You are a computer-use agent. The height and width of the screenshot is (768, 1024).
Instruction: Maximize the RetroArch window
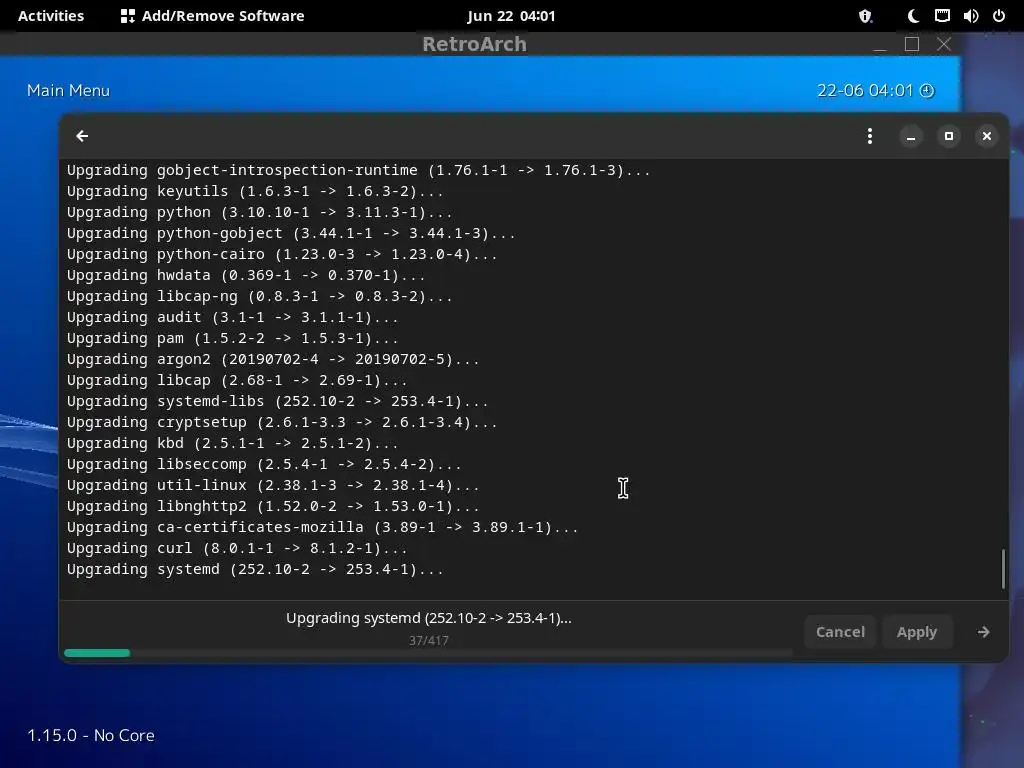(x=912, y=44)
